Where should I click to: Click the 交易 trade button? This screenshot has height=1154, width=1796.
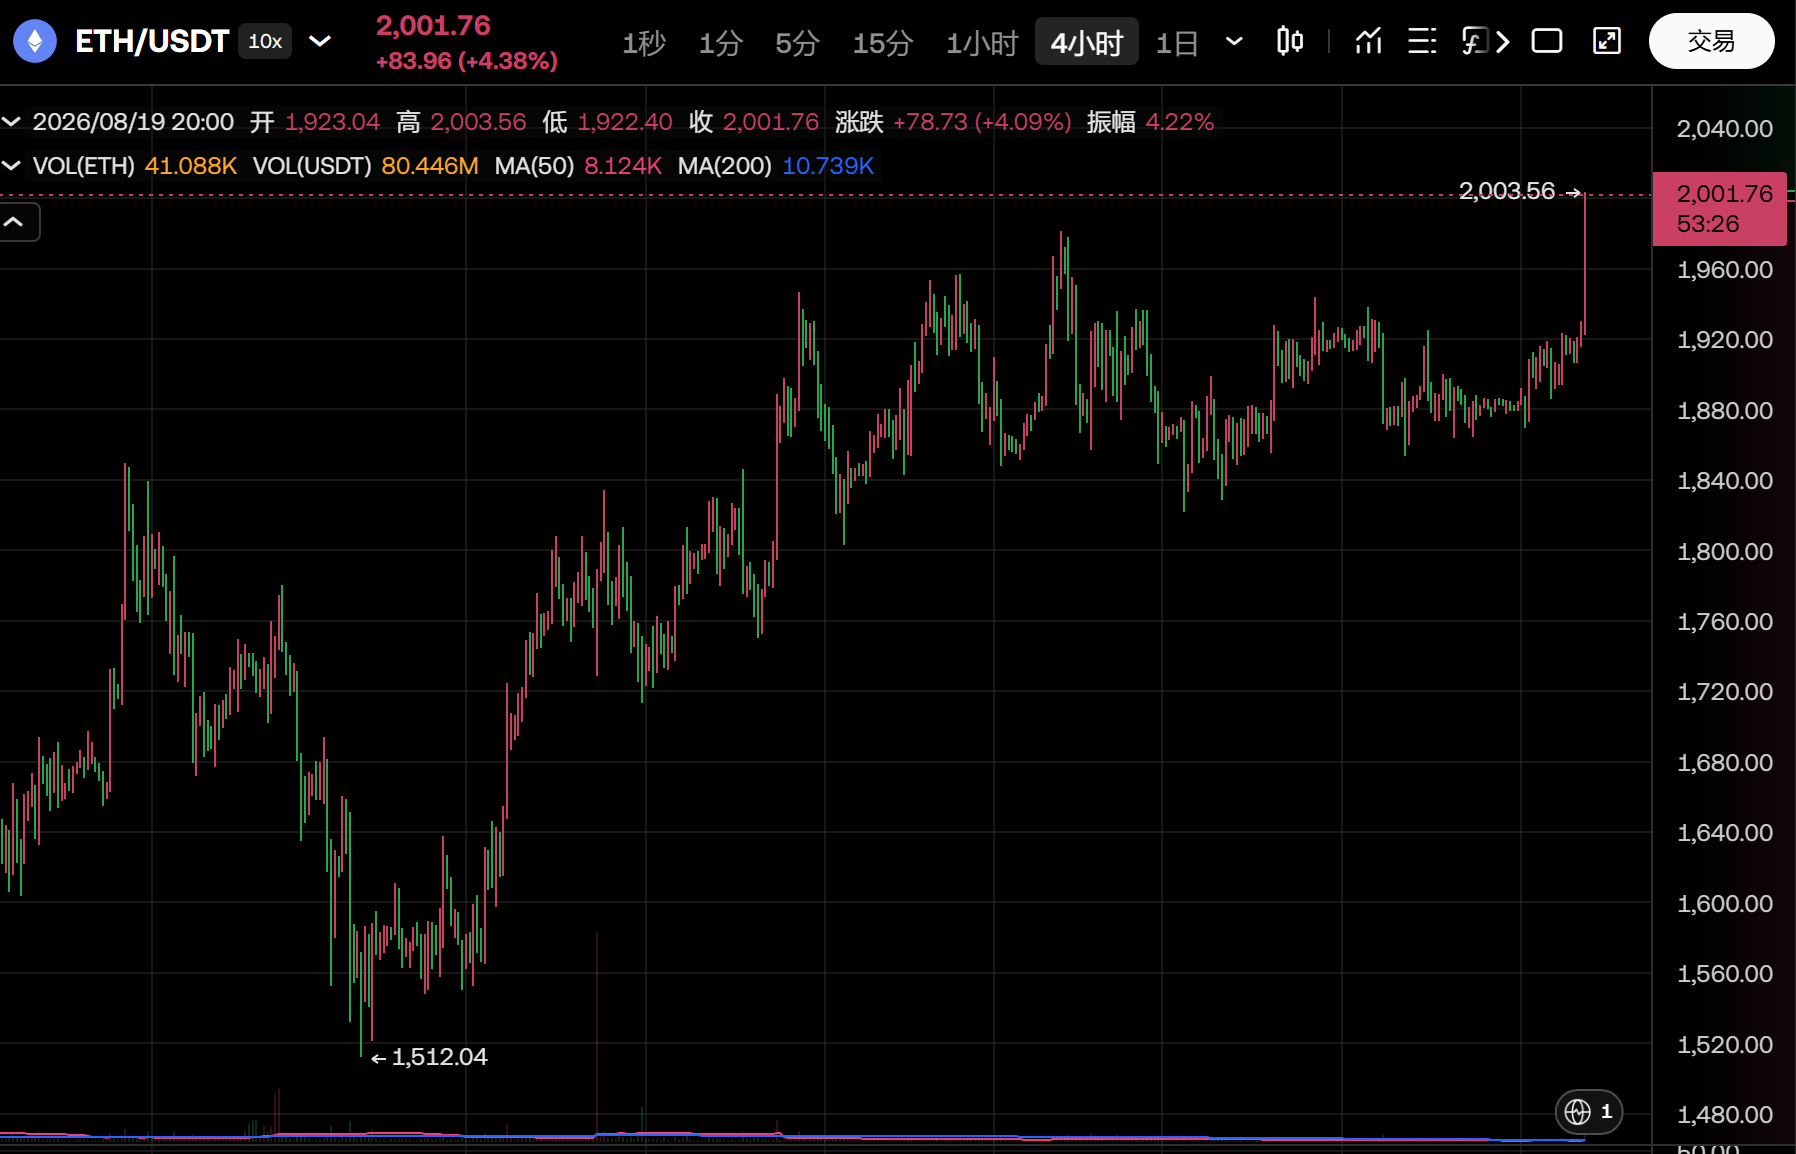1711,41
